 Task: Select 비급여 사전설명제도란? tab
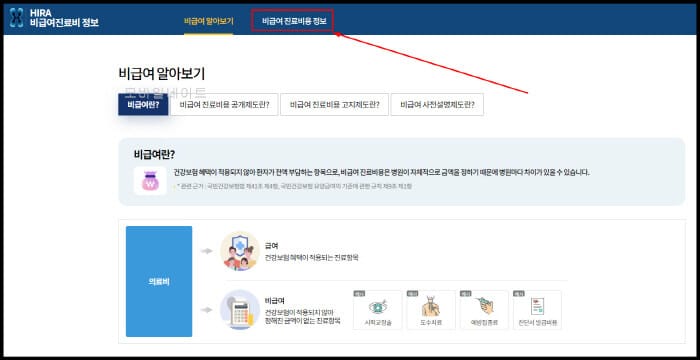[x=437, y=105]
